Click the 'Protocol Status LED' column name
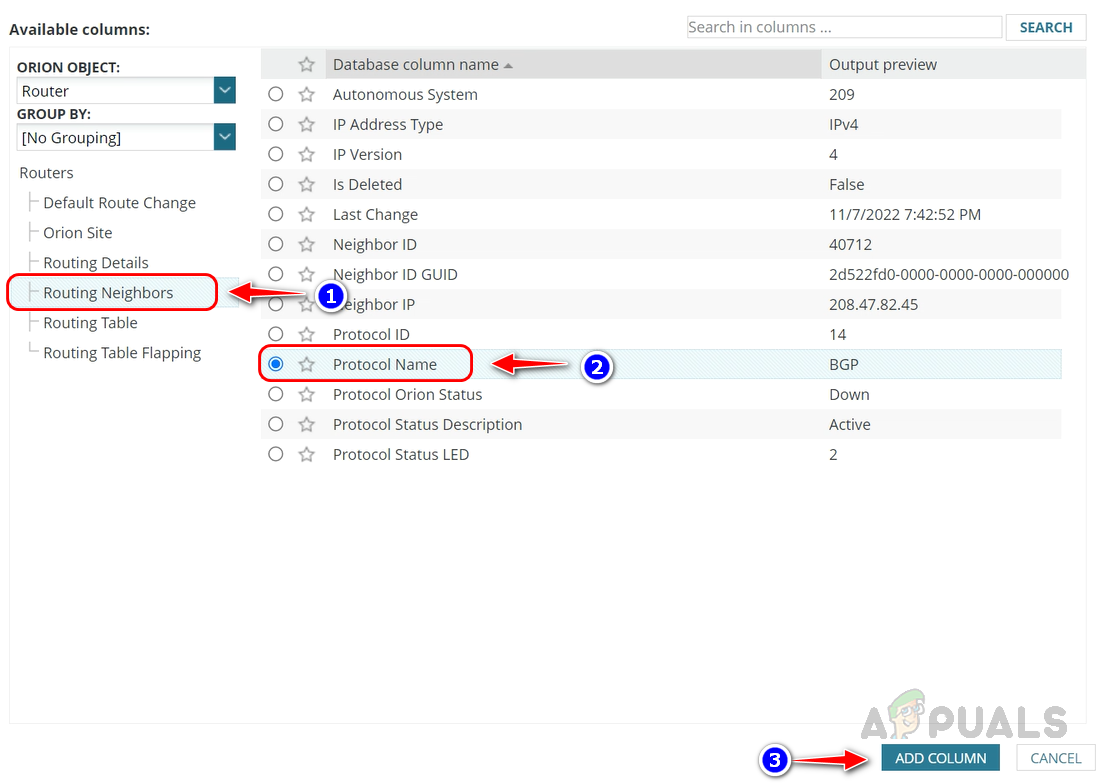Screen dimensions: 1108x784 [401, 455]
